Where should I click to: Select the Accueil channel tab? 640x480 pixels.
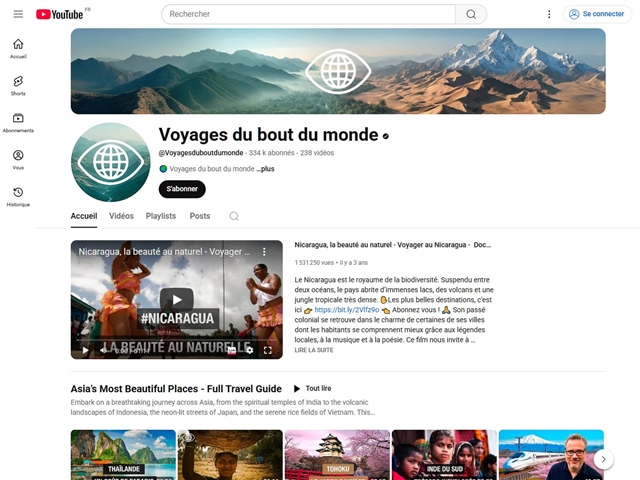(x=84, y=216)
